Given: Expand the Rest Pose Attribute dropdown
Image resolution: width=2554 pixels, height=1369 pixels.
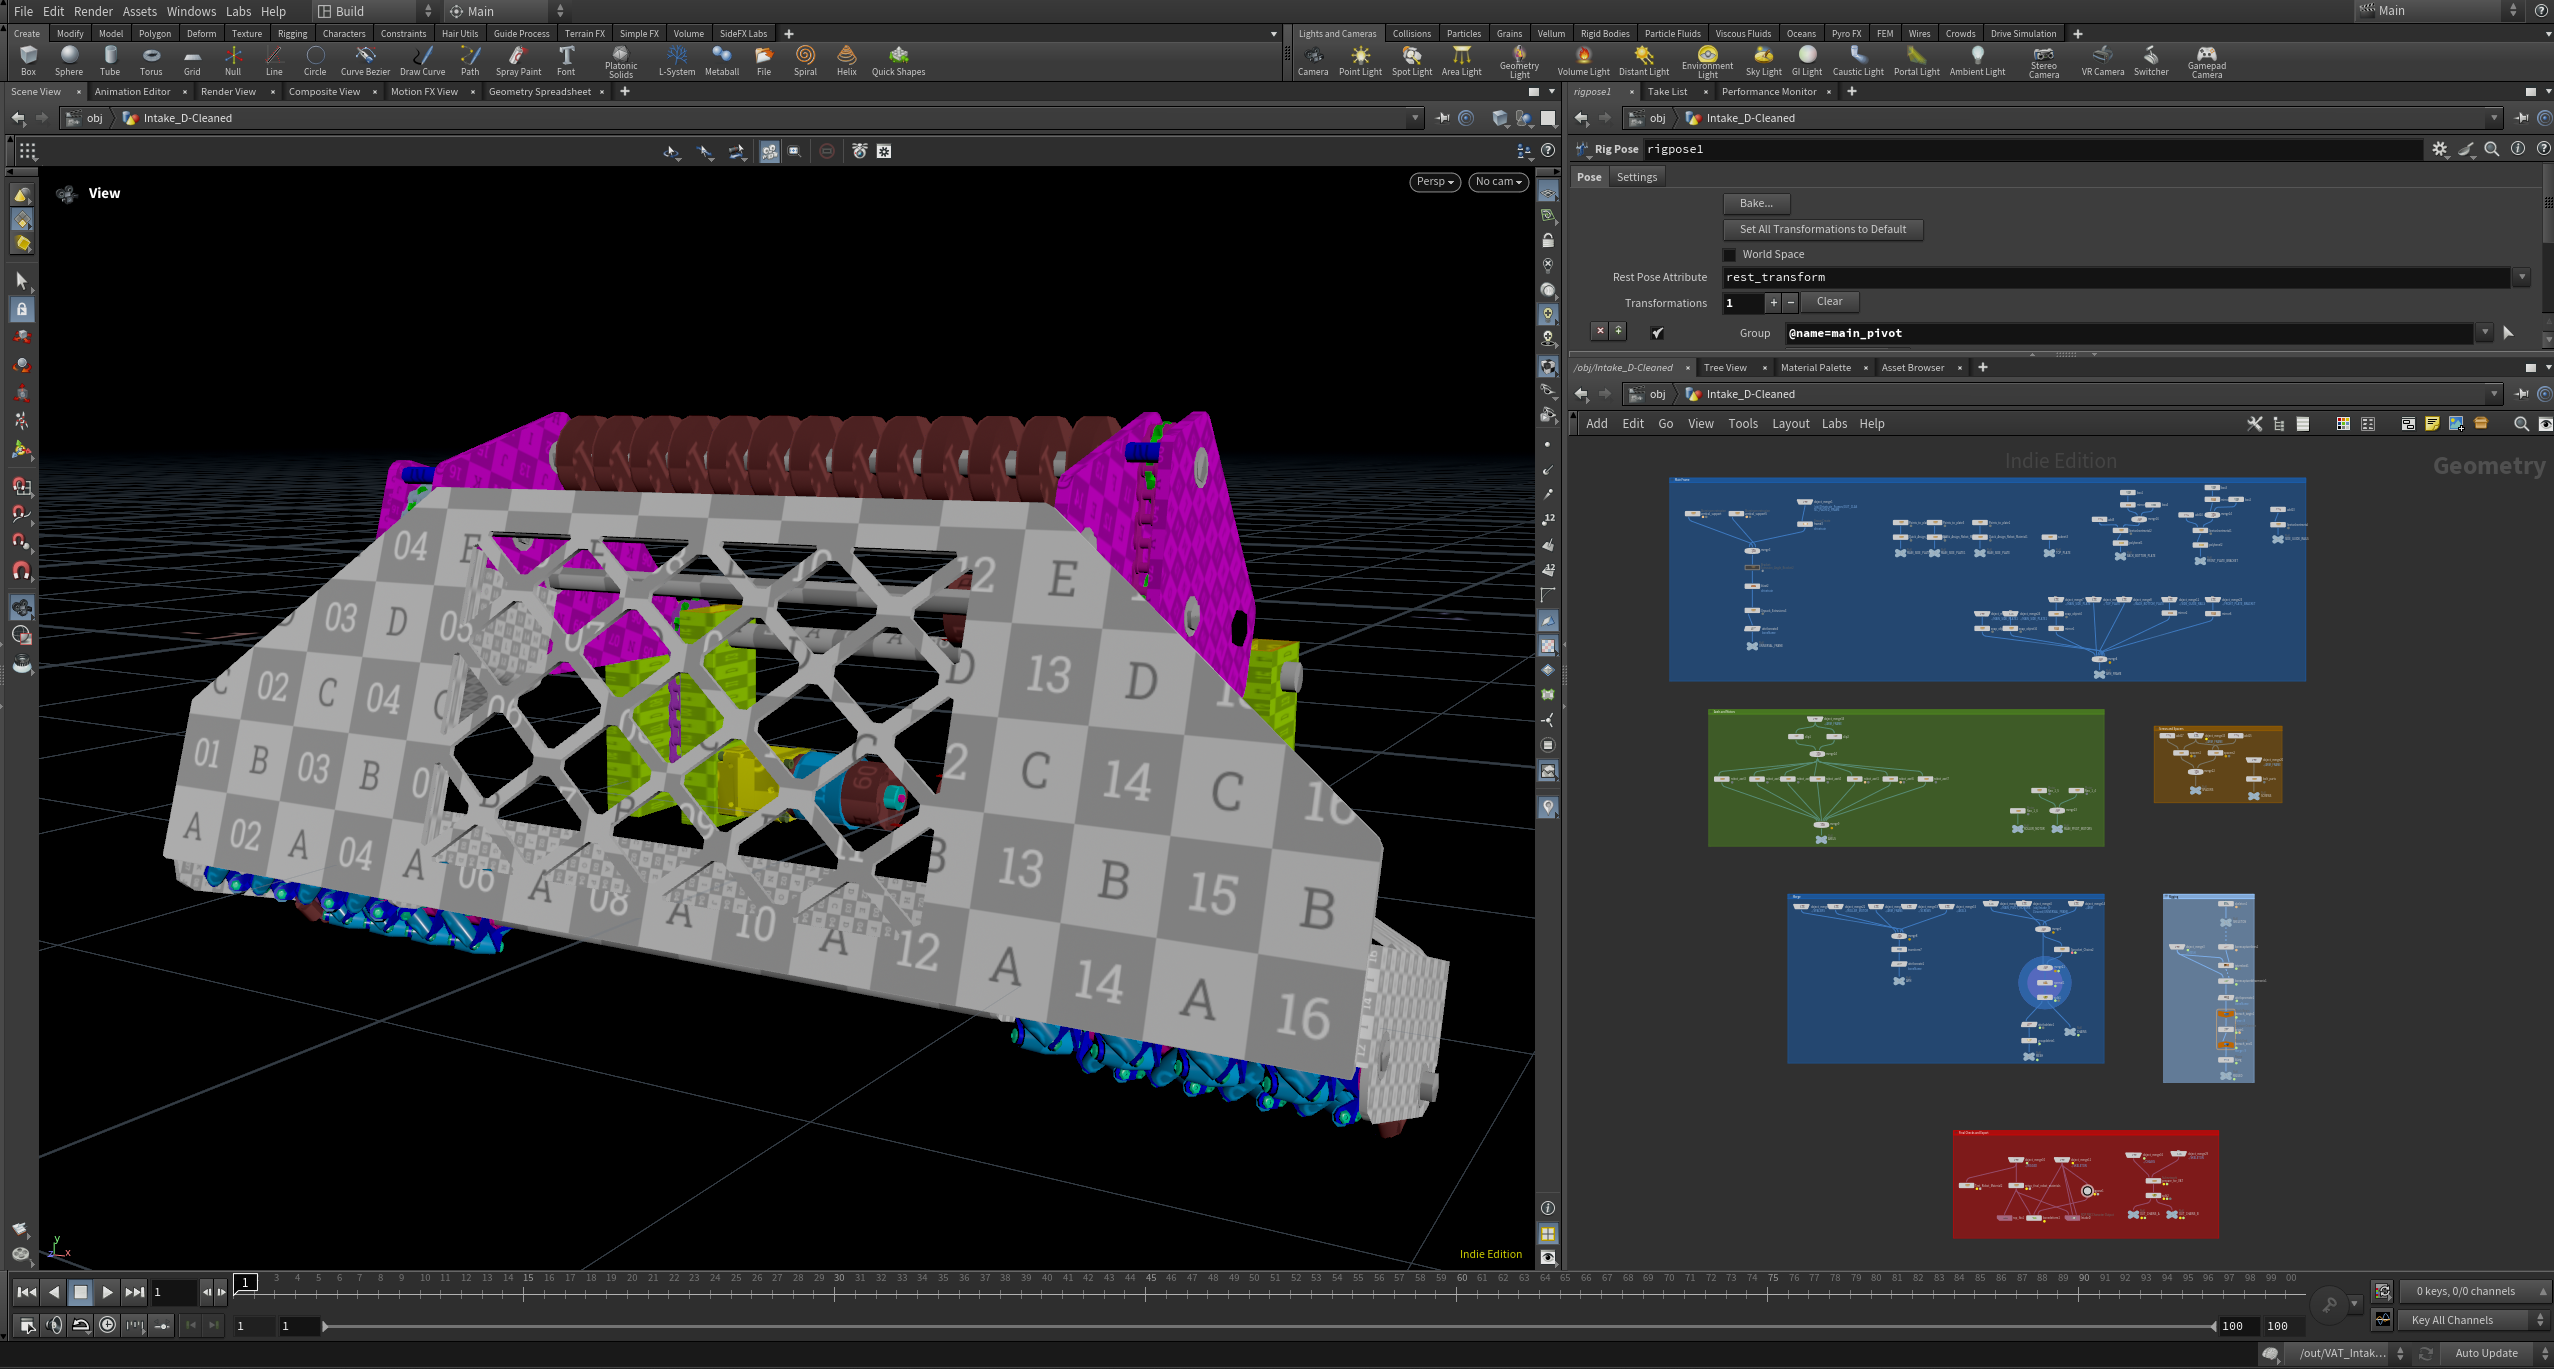Looking at the screenshot, I should (x=2522, y=278).
